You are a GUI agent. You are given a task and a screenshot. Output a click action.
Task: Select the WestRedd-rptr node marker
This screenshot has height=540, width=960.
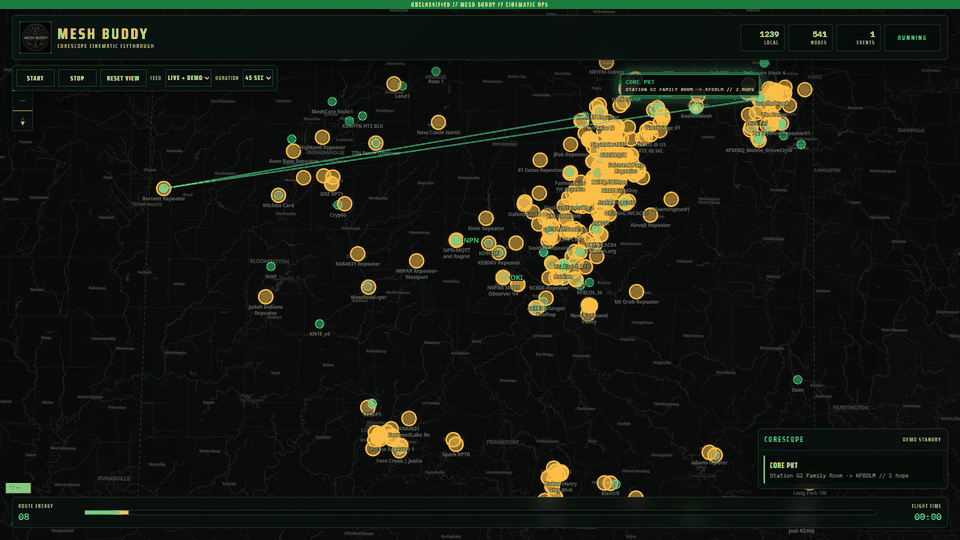(x=368, y=287)
